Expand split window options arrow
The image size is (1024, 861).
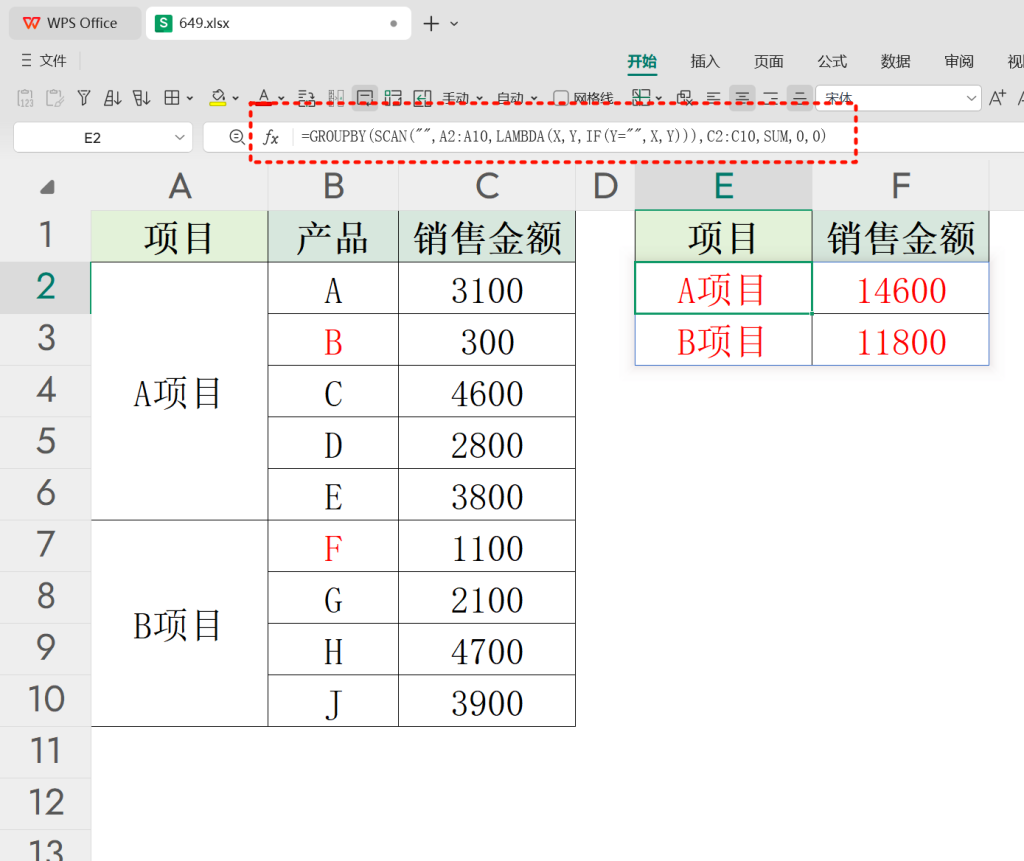click(x=659, y=99)
